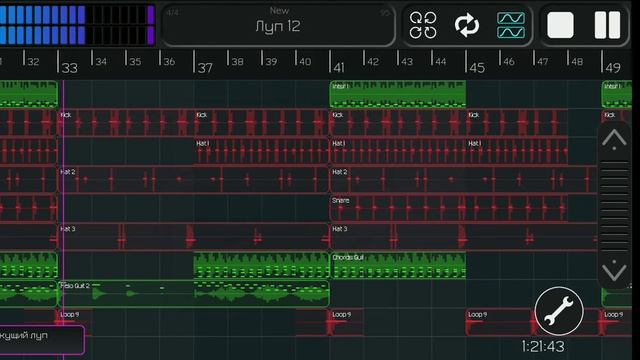Select the Loop 9 clip at bar 33
The height and width of the screenshot is (360, 640).
tap(75, 322)
